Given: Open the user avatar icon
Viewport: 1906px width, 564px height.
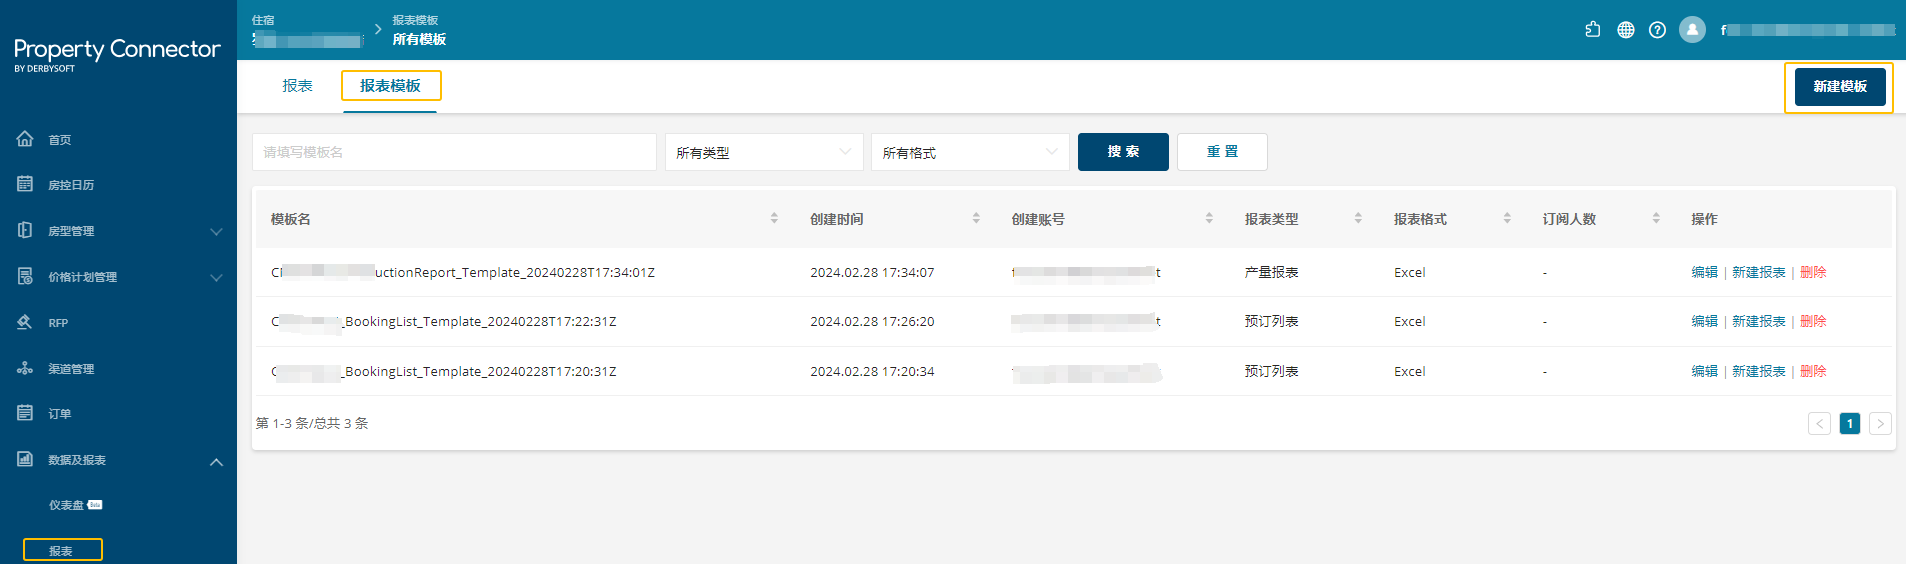Looking at the screenshot, I should [1692, 30].
